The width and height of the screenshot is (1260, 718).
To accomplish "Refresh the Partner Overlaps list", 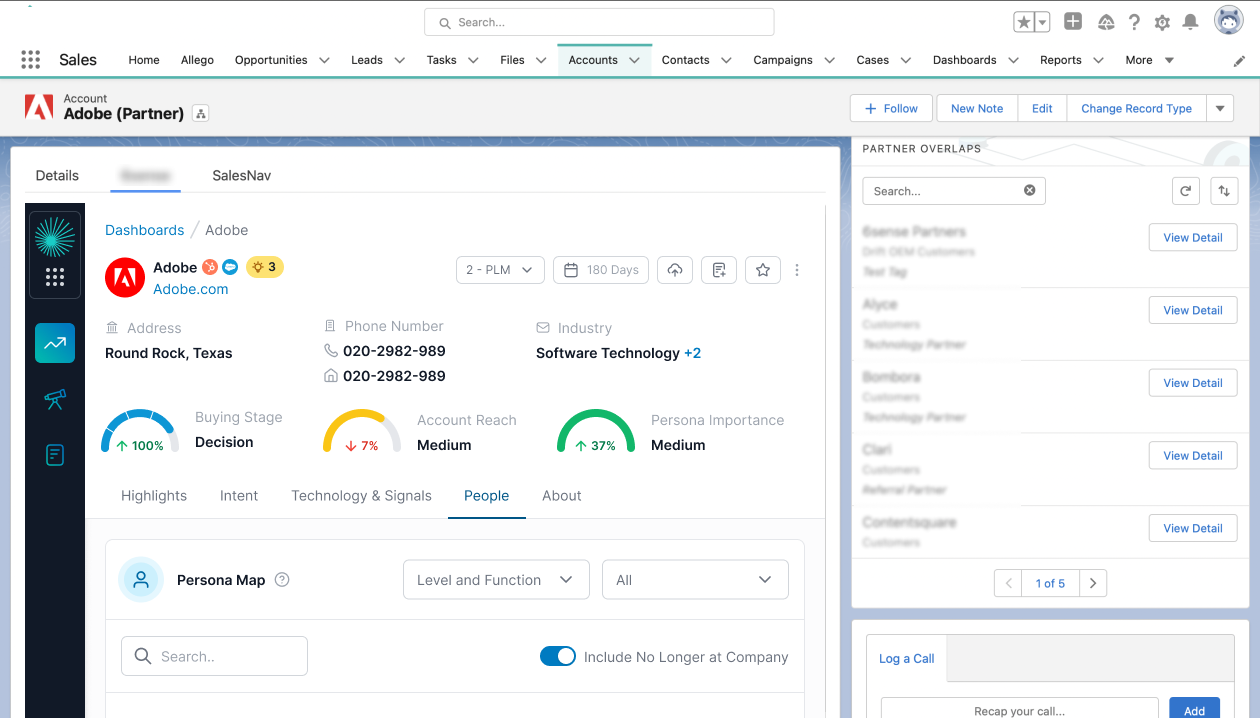I will [x=1186, y=191].
